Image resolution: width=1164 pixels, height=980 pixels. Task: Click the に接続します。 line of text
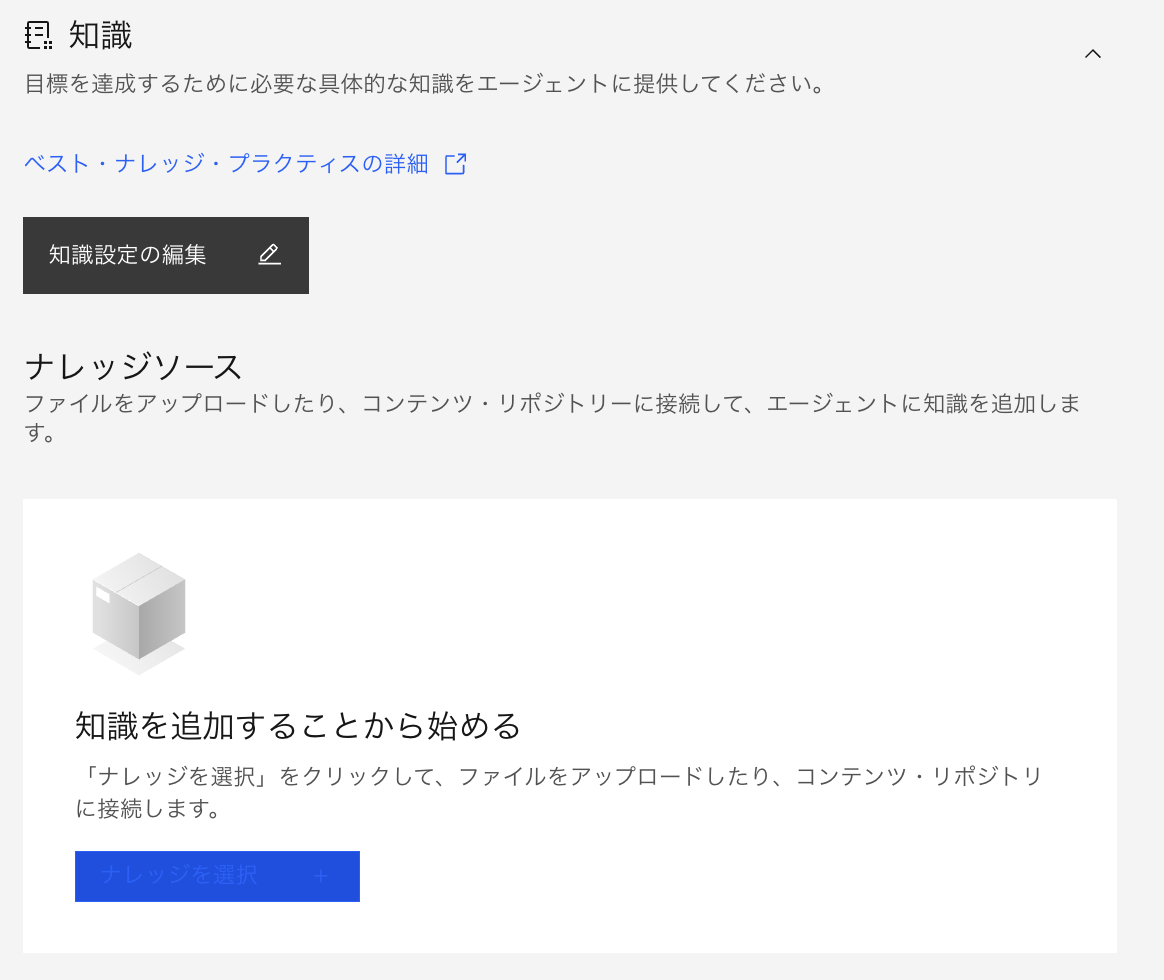pyautogui.click(x=148, y=809)
